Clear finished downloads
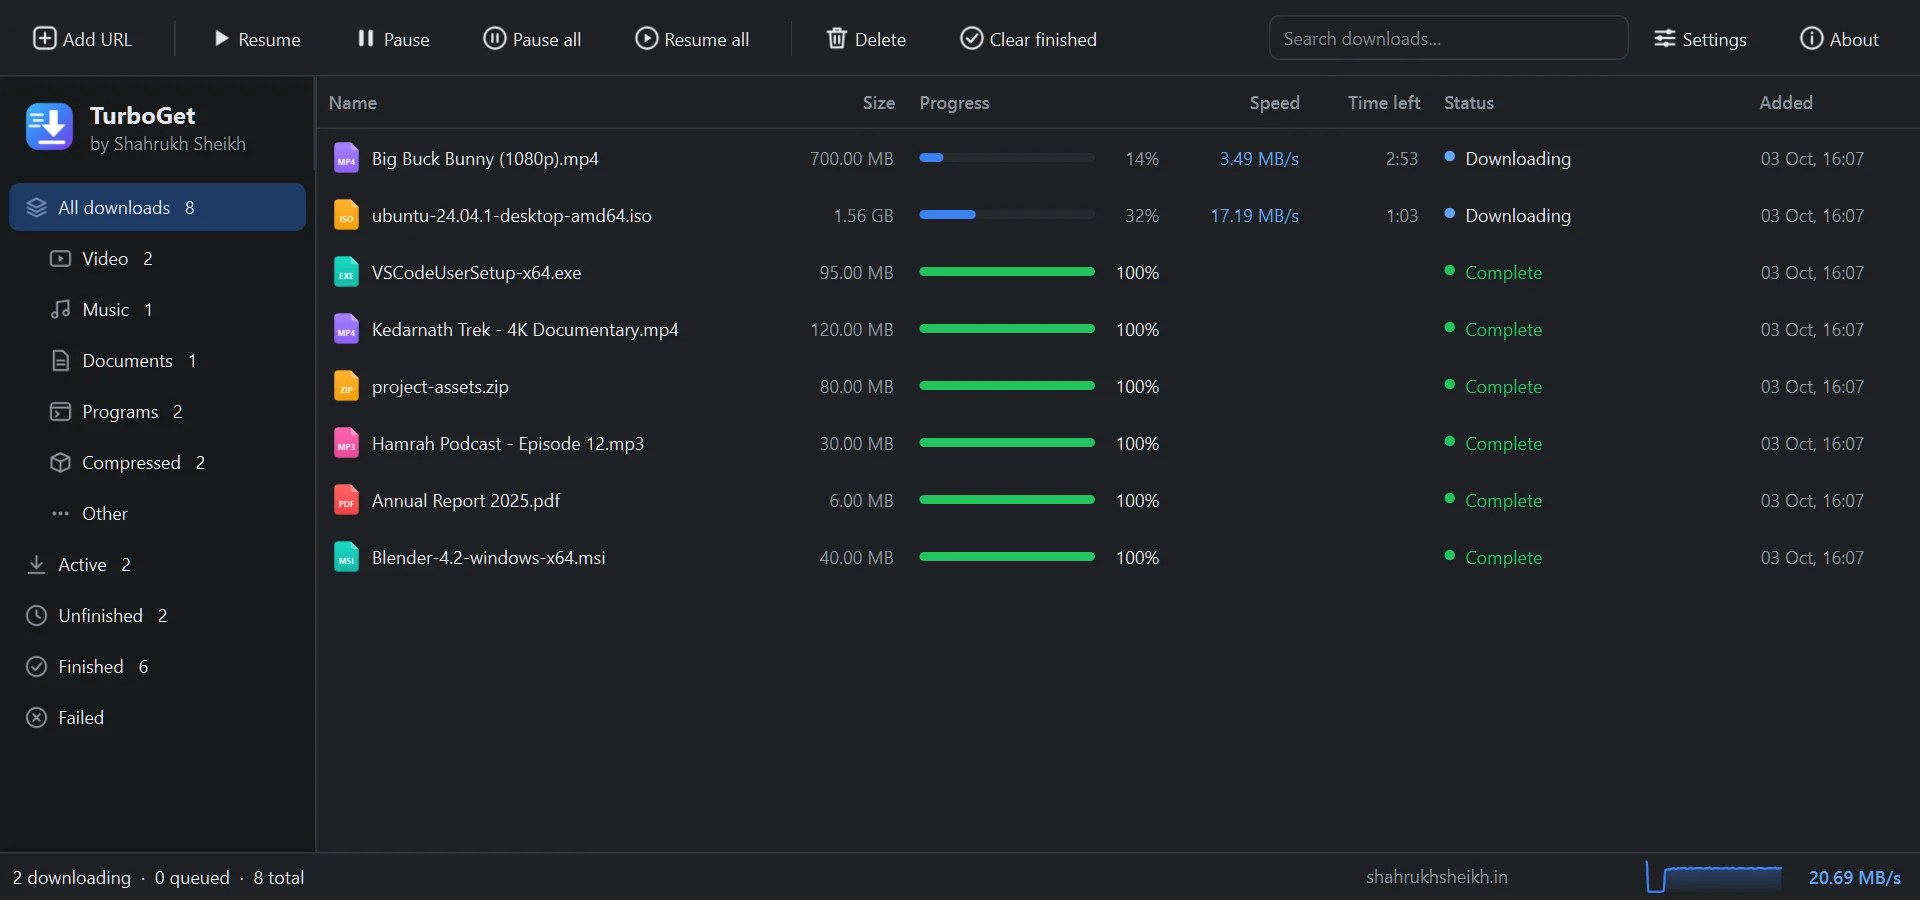The width and height of the screenshot is (1920, 900). coord(1028,39)
